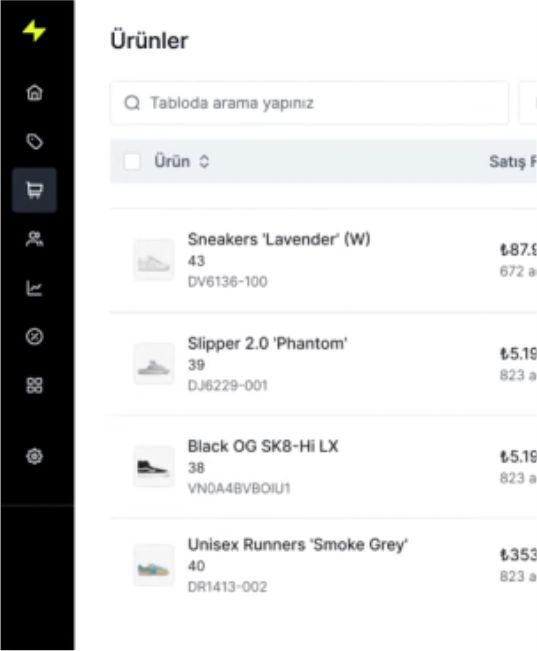
Task: Click the Ürün column header label
Action: pos(172,161)
